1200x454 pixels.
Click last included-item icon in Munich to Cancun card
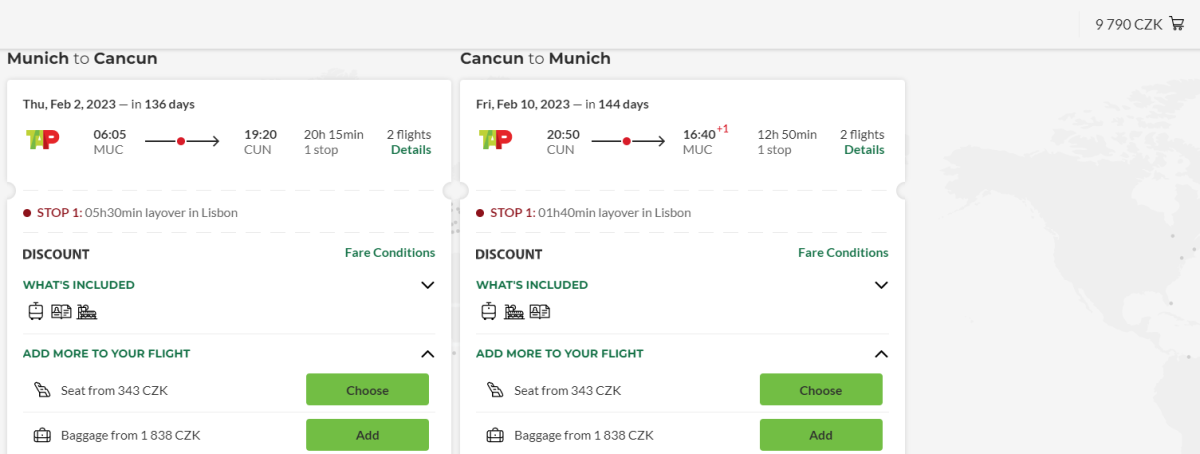coord(87,311)
